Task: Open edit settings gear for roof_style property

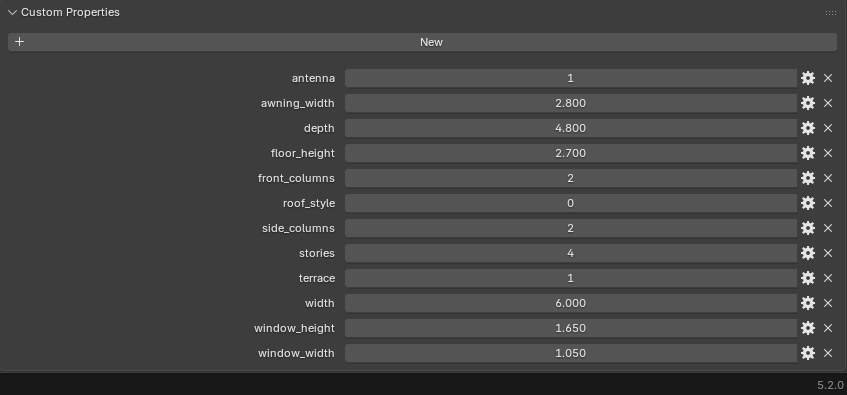Action: click(x=808, y=203)
